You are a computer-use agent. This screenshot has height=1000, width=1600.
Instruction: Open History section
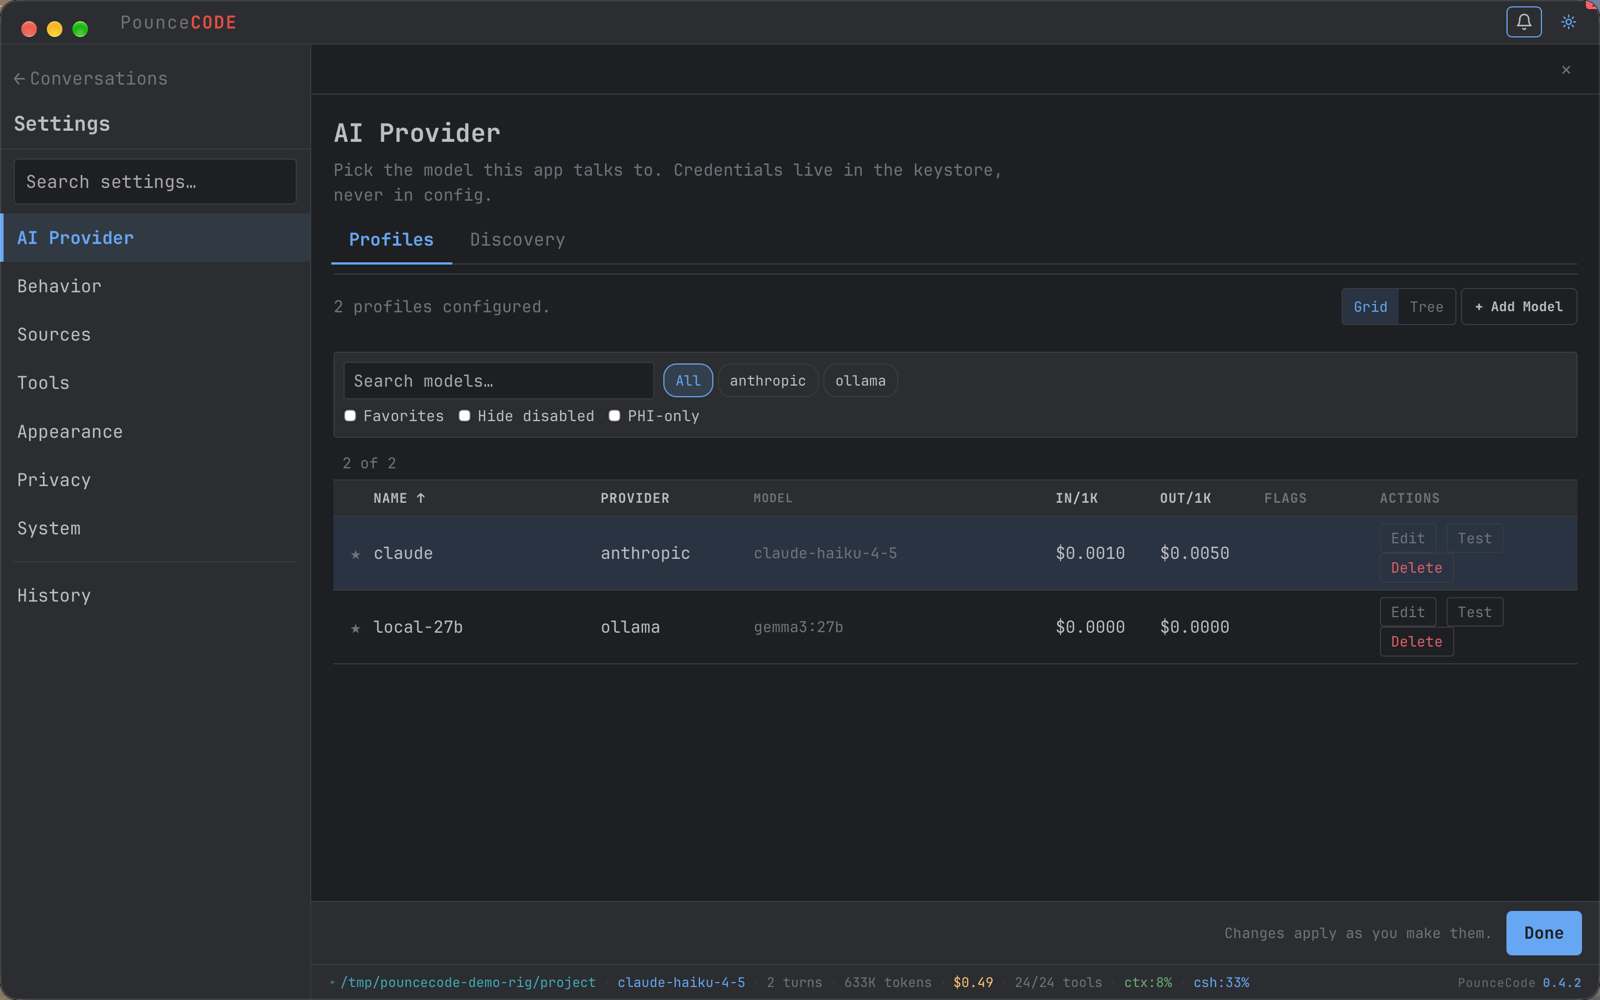click(x=156, y=595)
